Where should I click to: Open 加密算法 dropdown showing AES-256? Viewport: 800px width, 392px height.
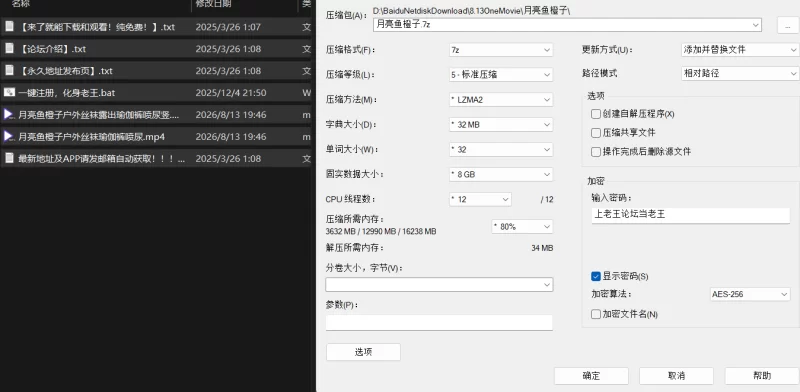pos(750,294)
